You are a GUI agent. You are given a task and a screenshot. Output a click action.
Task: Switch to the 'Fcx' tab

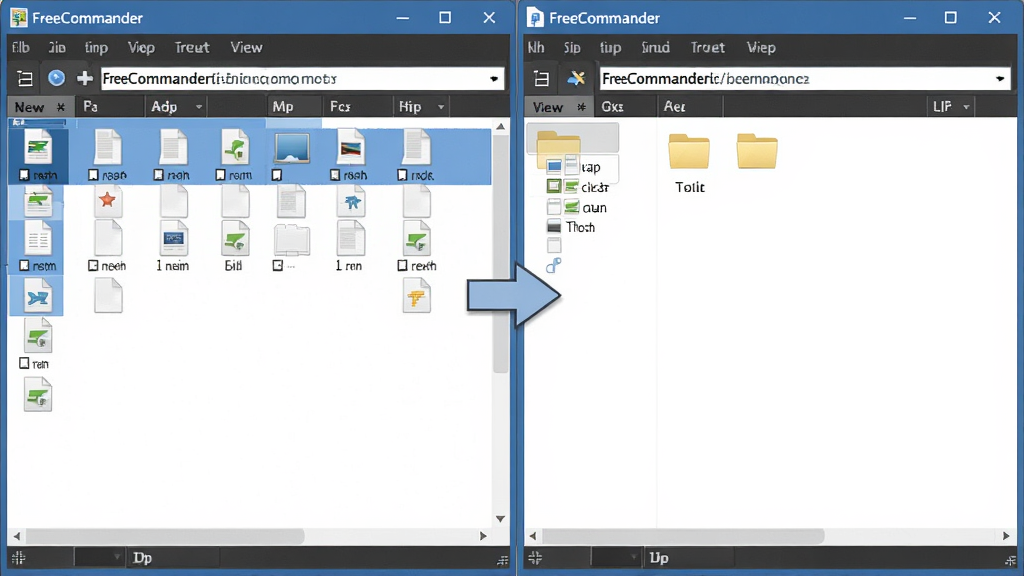[357, 106]
